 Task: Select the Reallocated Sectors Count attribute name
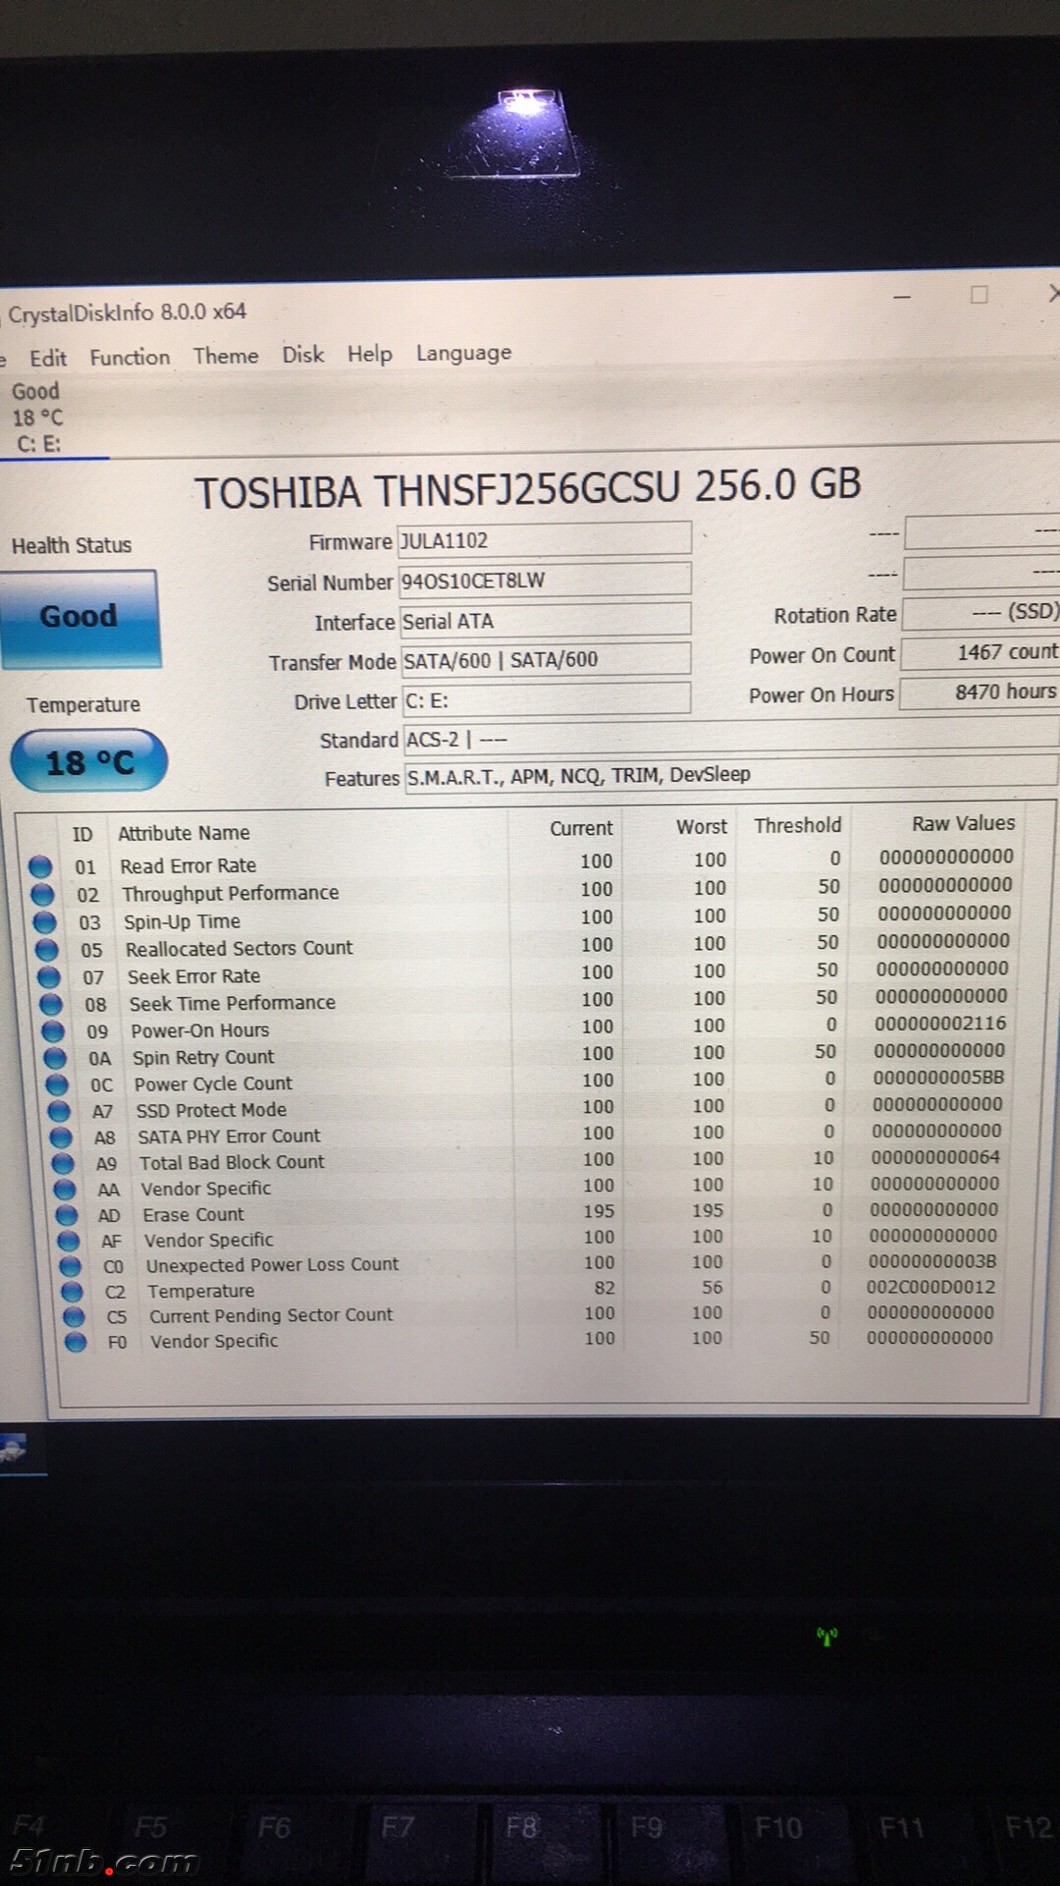click(239, 948)
